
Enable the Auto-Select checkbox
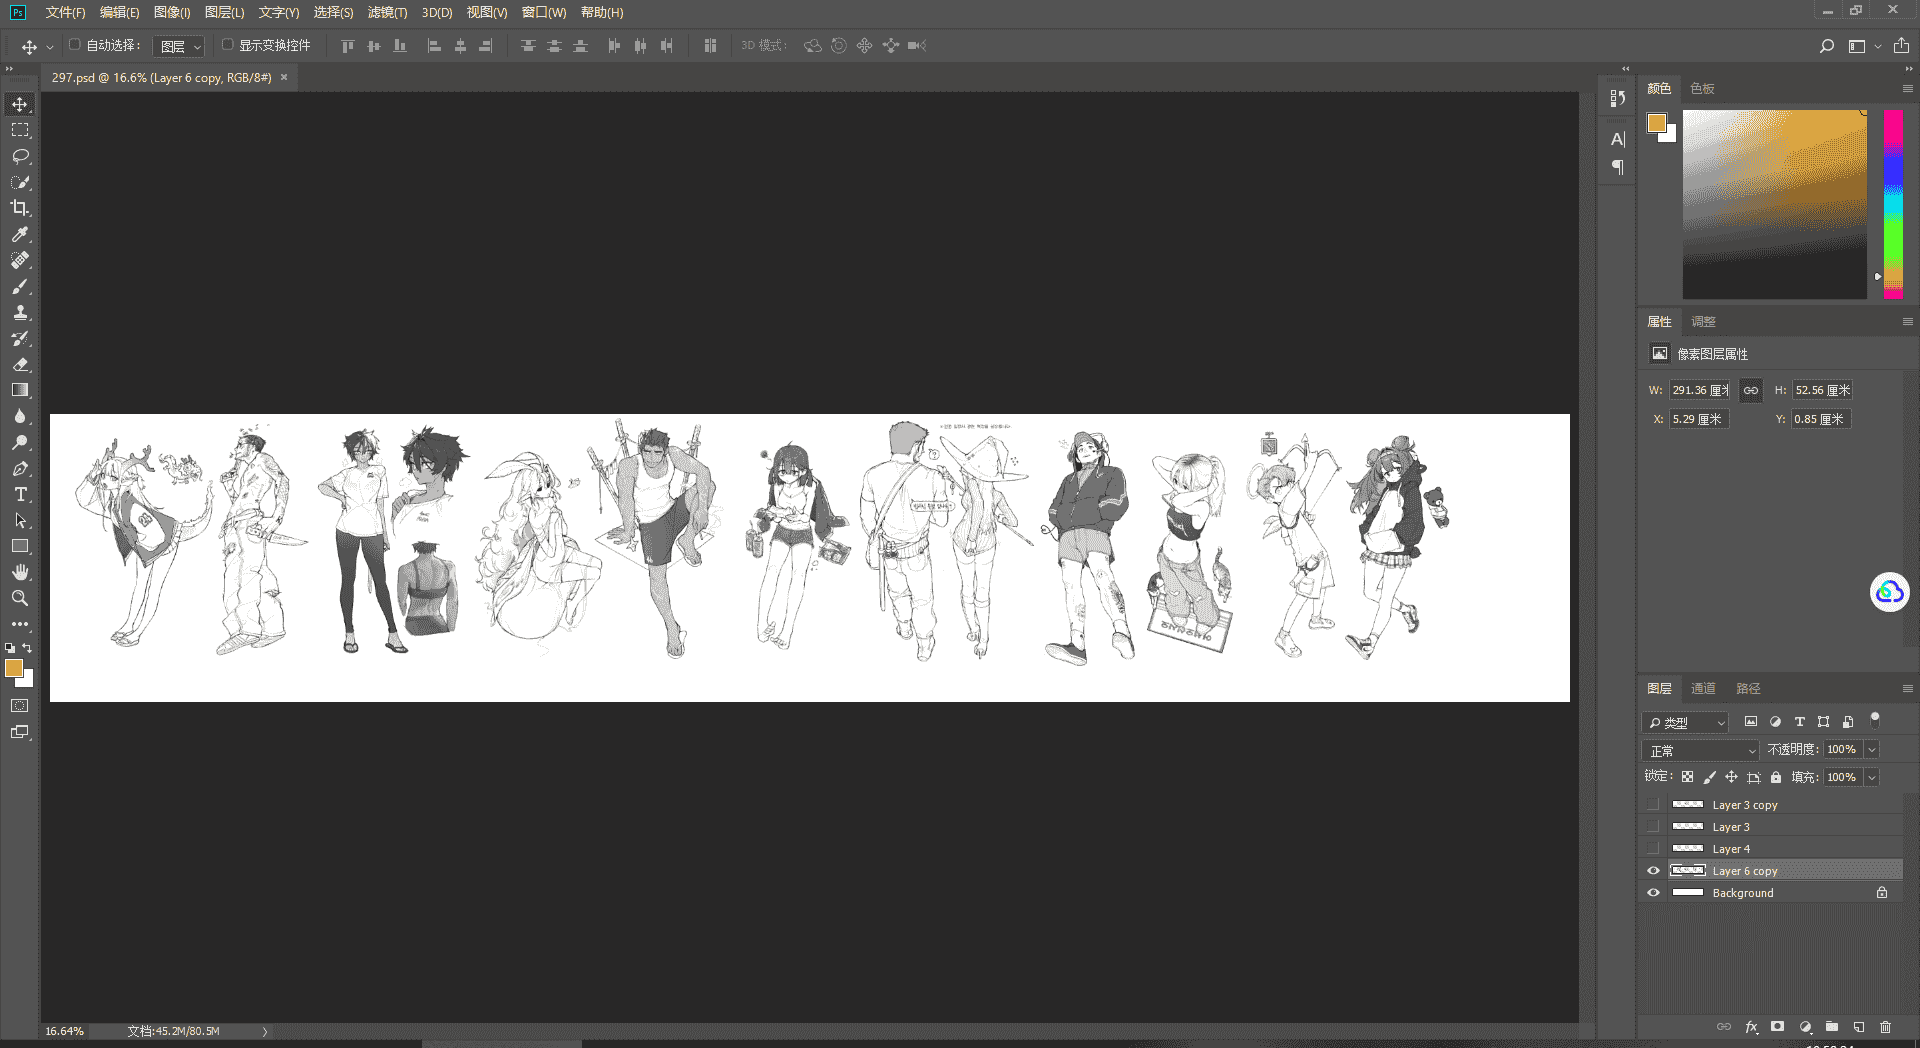point(75,45)
